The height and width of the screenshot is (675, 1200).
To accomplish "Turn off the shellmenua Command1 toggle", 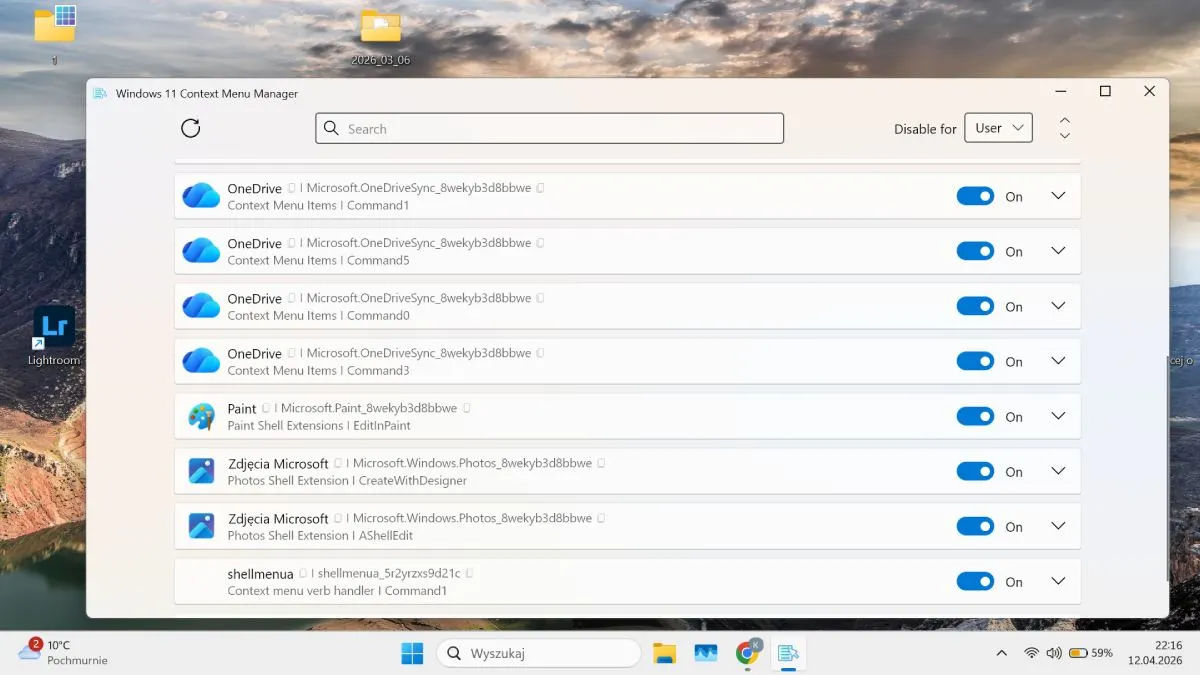I will pos(975,581).
